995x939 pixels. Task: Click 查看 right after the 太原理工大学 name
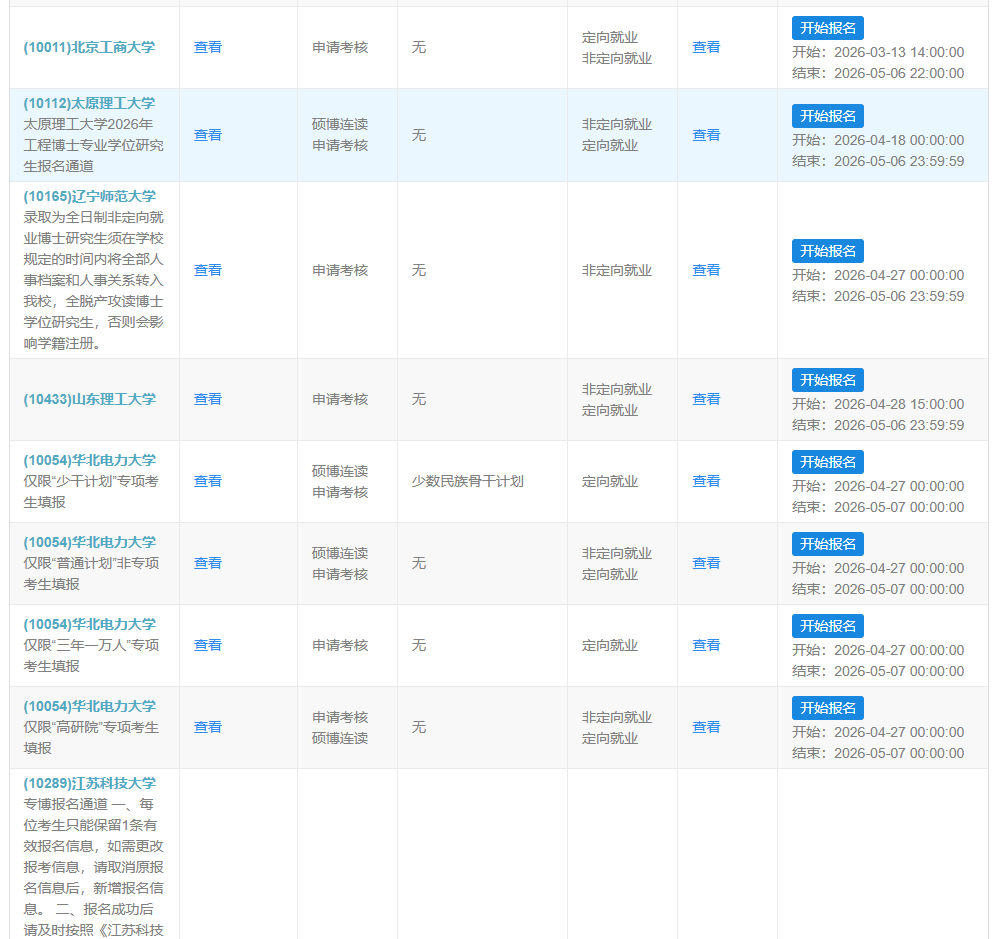(208, 135)
